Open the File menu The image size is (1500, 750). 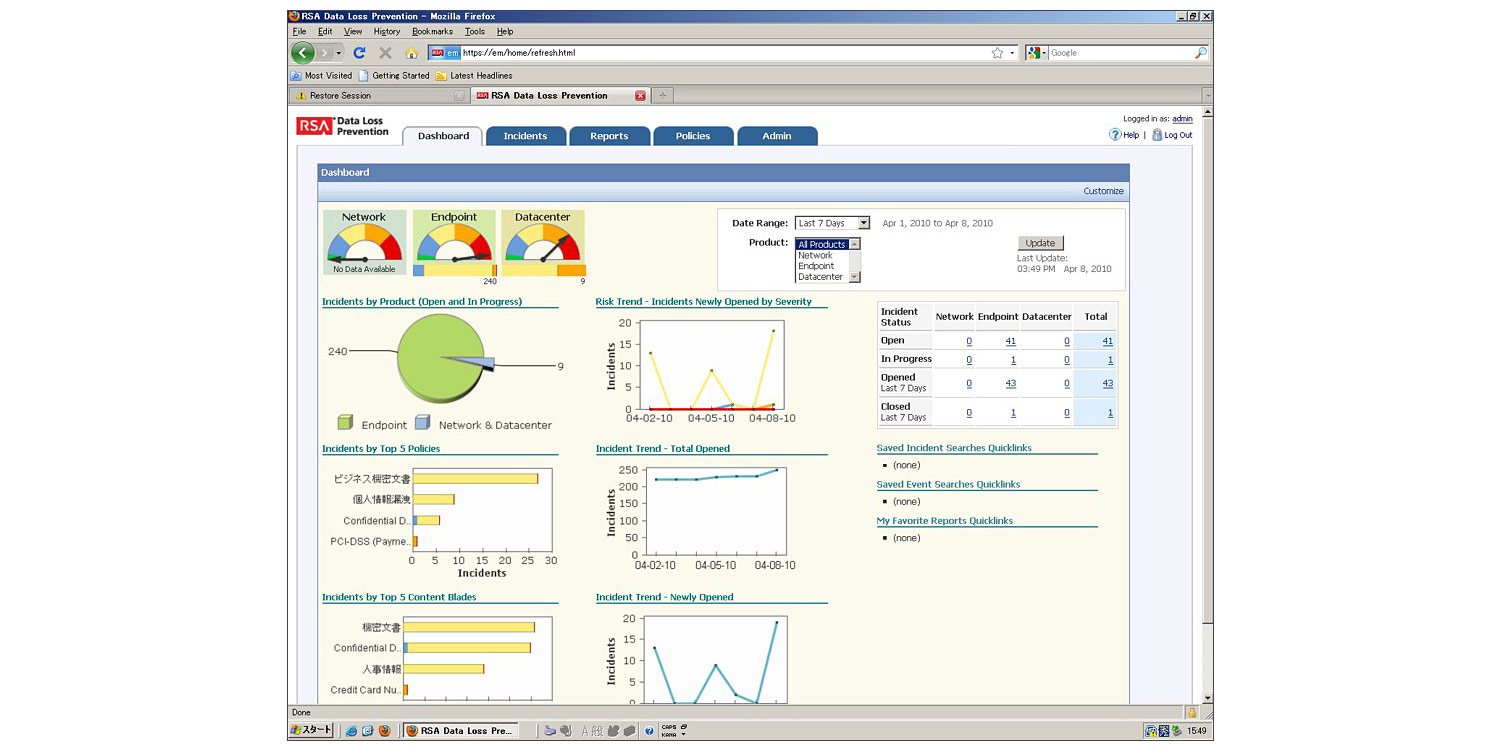tap(299, 32)
